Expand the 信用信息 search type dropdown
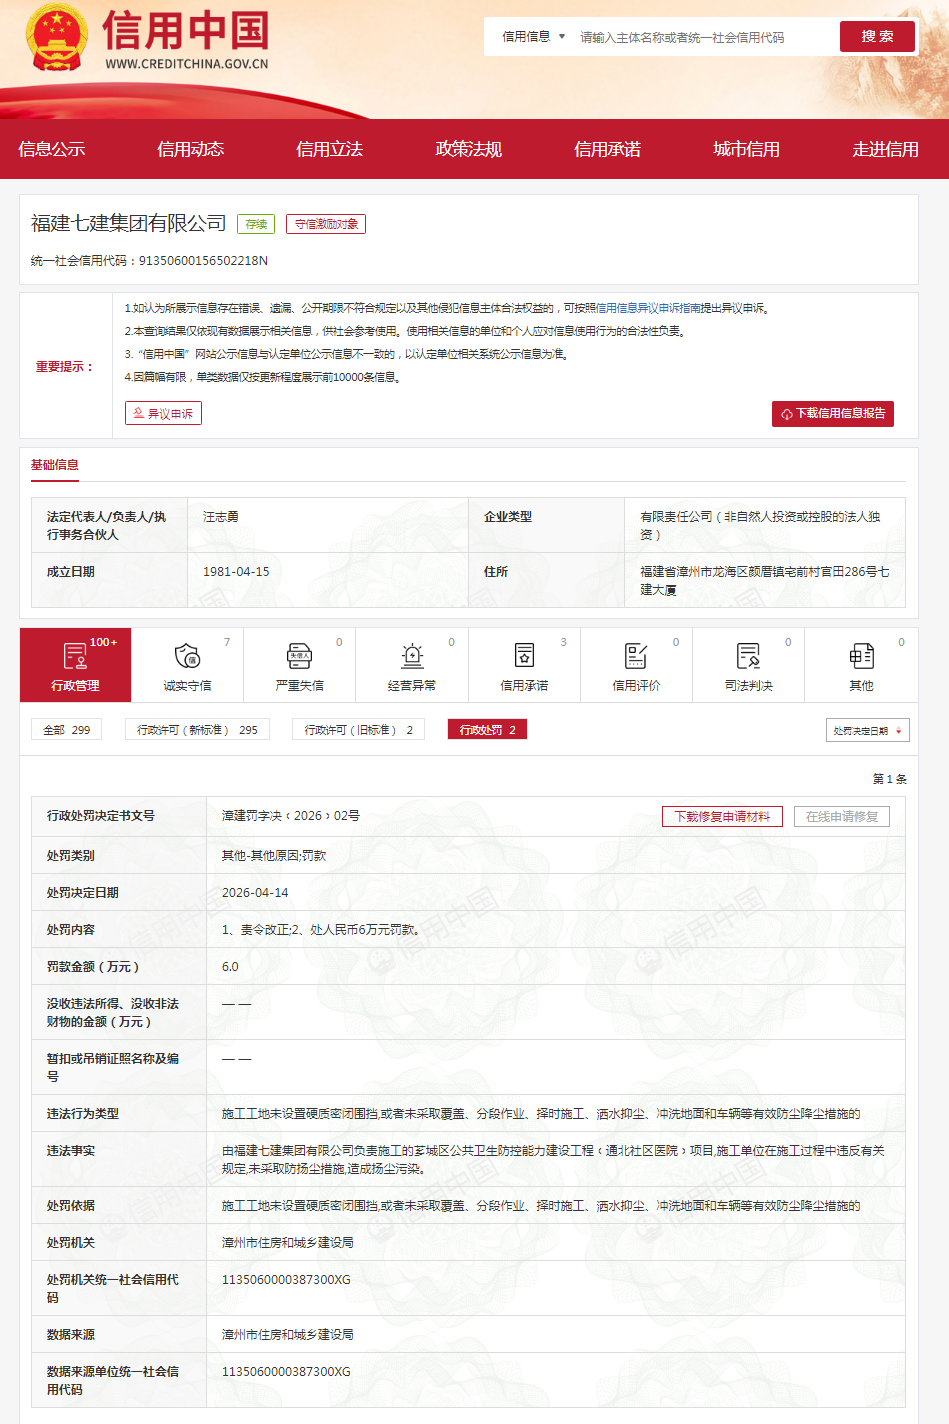Image resolution: width=949 pixels, height=1424 pixels. pos(533,37)
